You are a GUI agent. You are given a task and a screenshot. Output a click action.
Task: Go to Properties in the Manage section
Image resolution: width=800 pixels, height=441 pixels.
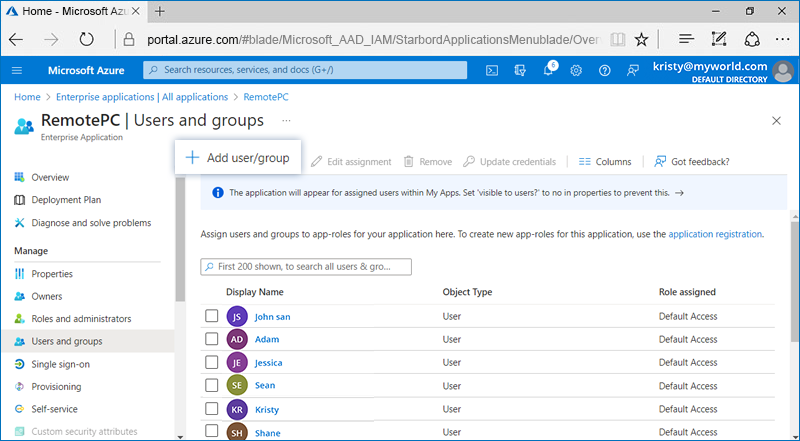coord(51,274)
